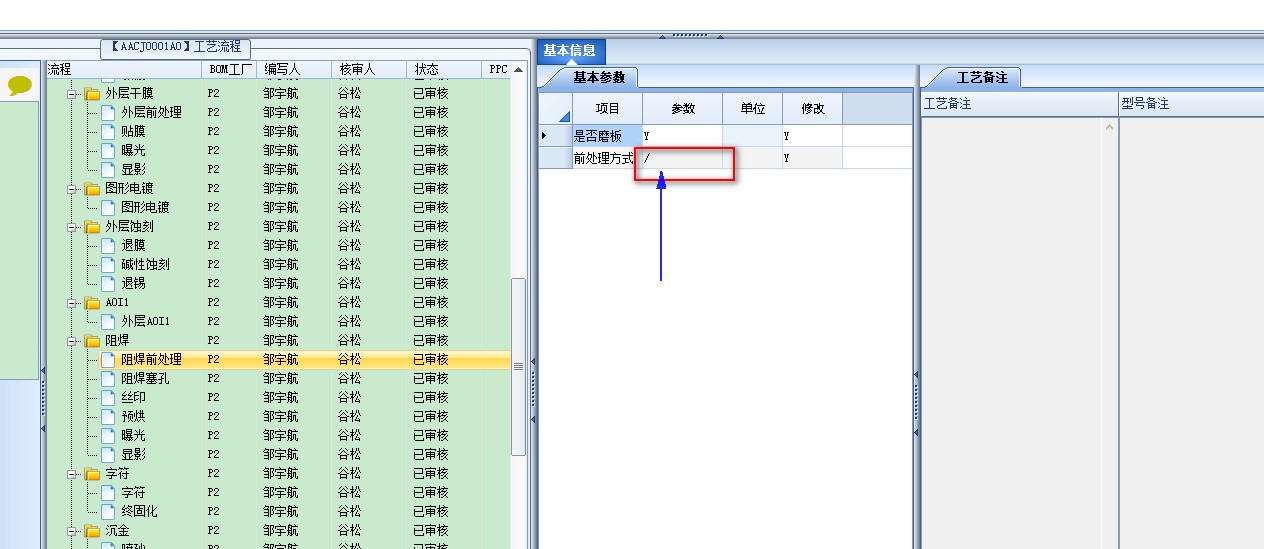Select the 终固化 tree row
The image size is (1264, 549).
(x=278, y=511)
